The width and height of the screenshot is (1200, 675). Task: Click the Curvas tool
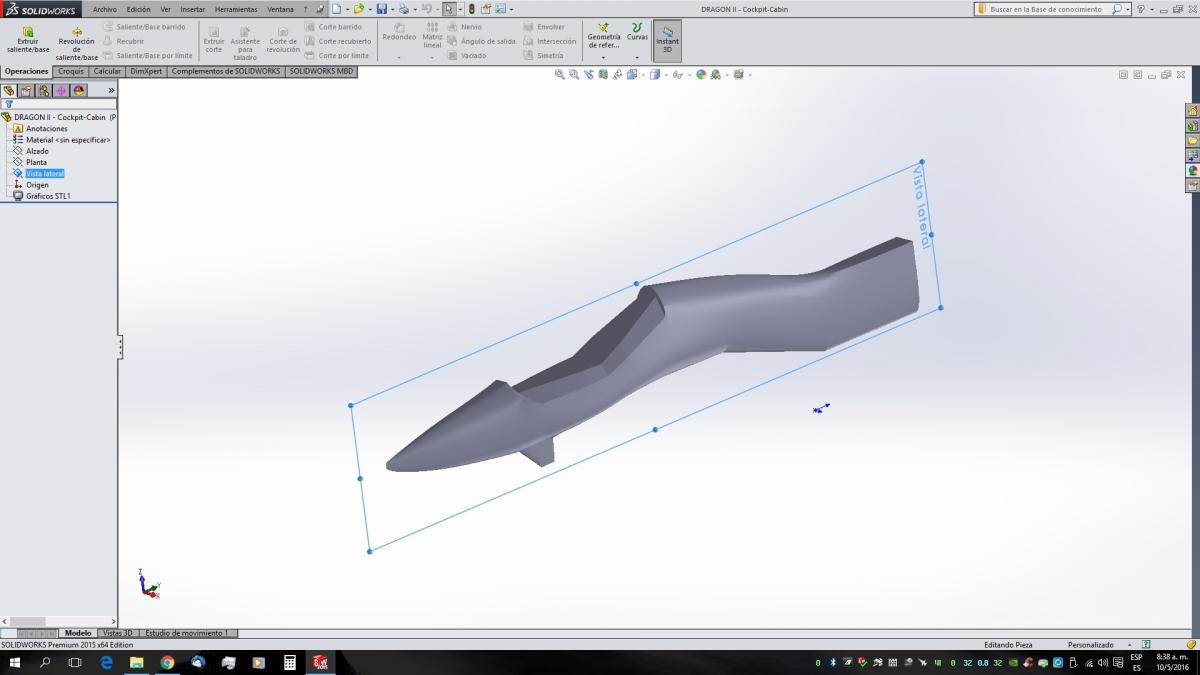click(637, 32)
